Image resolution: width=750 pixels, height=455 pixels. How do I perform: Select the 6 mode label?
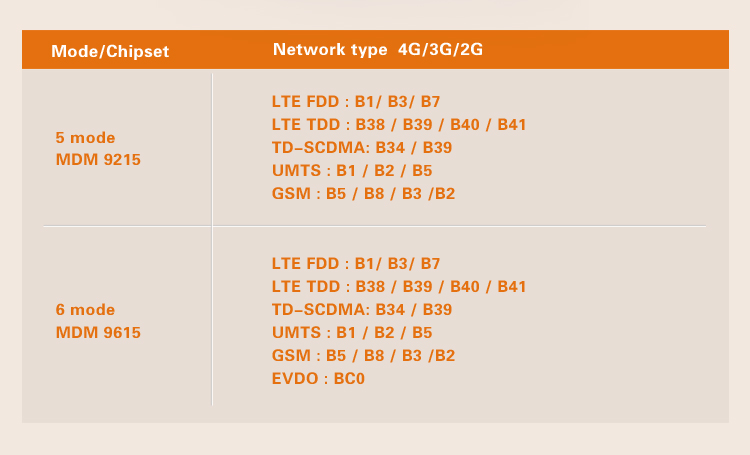point(85,310)
